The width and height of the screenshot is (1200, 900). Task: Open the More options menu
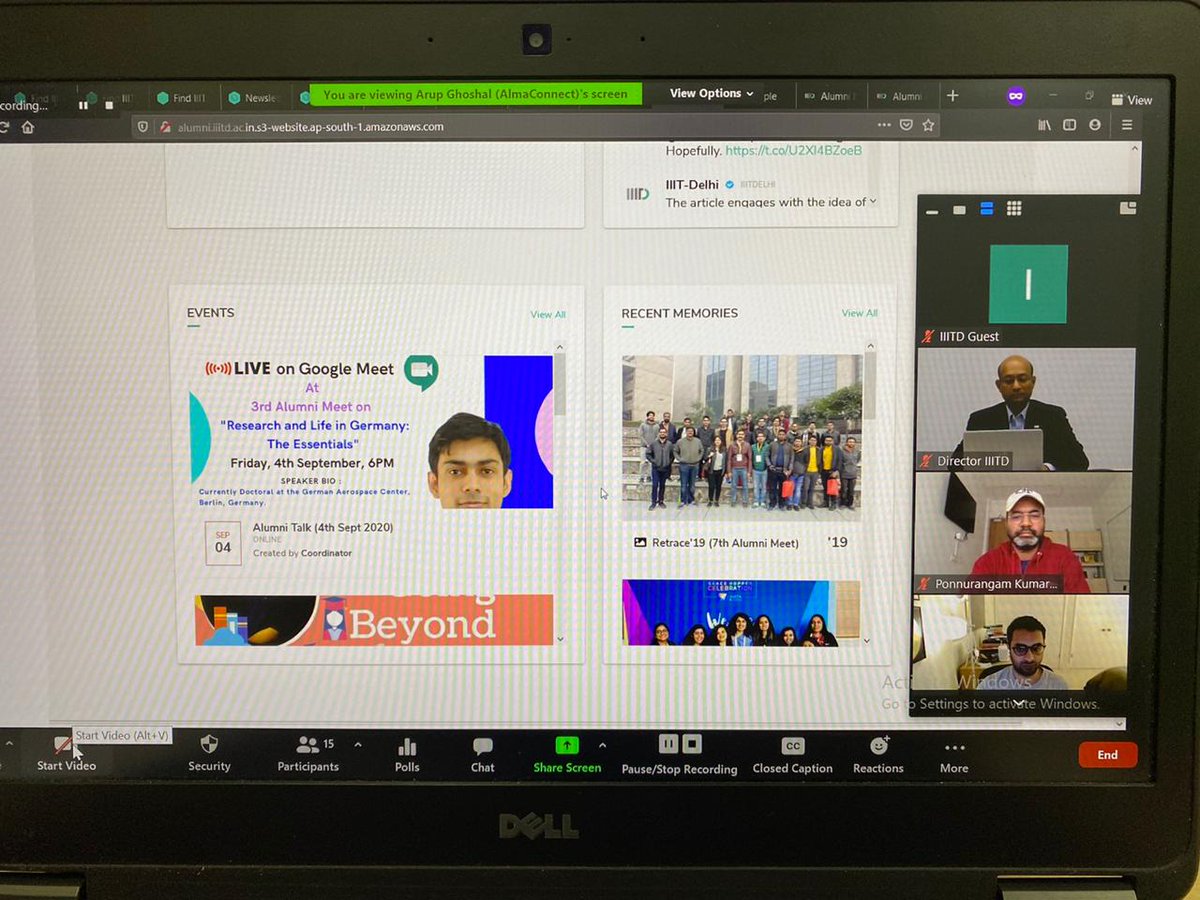(x=954, y=757)
